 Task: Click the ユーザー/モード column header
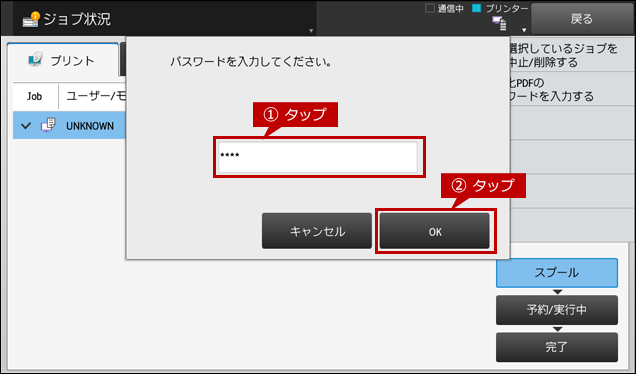[95, 96]
